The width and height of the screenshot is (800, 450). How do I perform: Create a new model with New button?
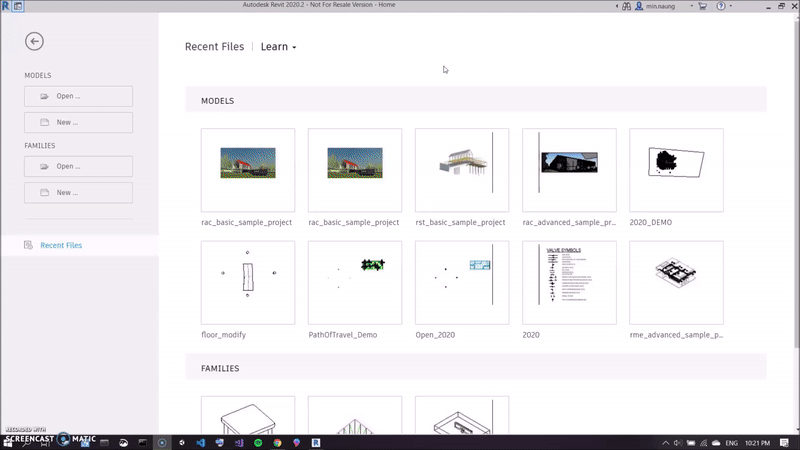pyautogui.click(x=79, y=122)
